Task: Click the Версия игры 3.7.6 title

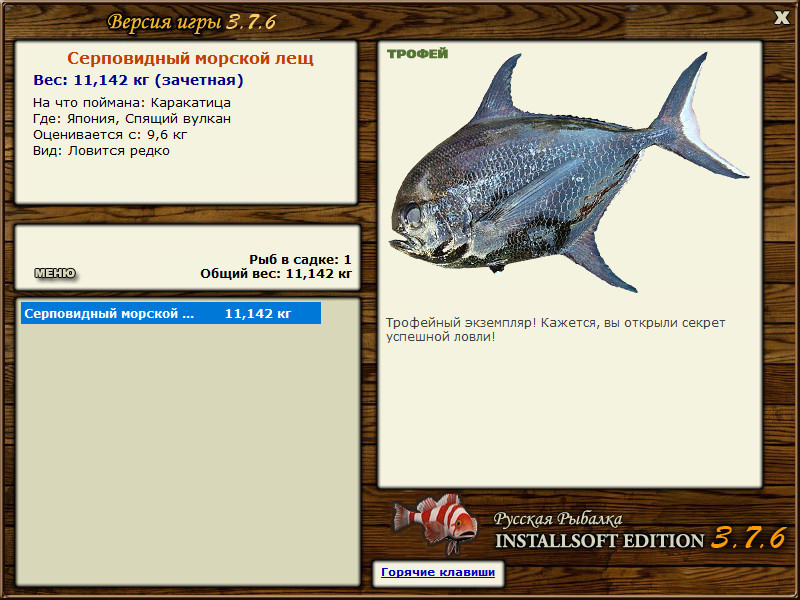Action: click(192, 22)
